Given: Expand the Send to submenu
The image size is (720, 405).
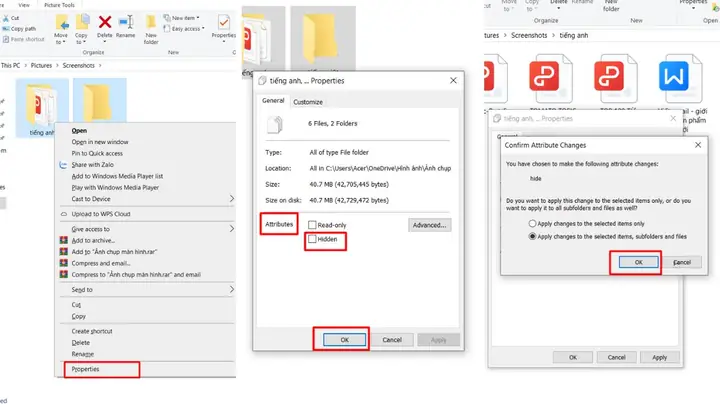Looking at the screenshot, I should point(231,290).
